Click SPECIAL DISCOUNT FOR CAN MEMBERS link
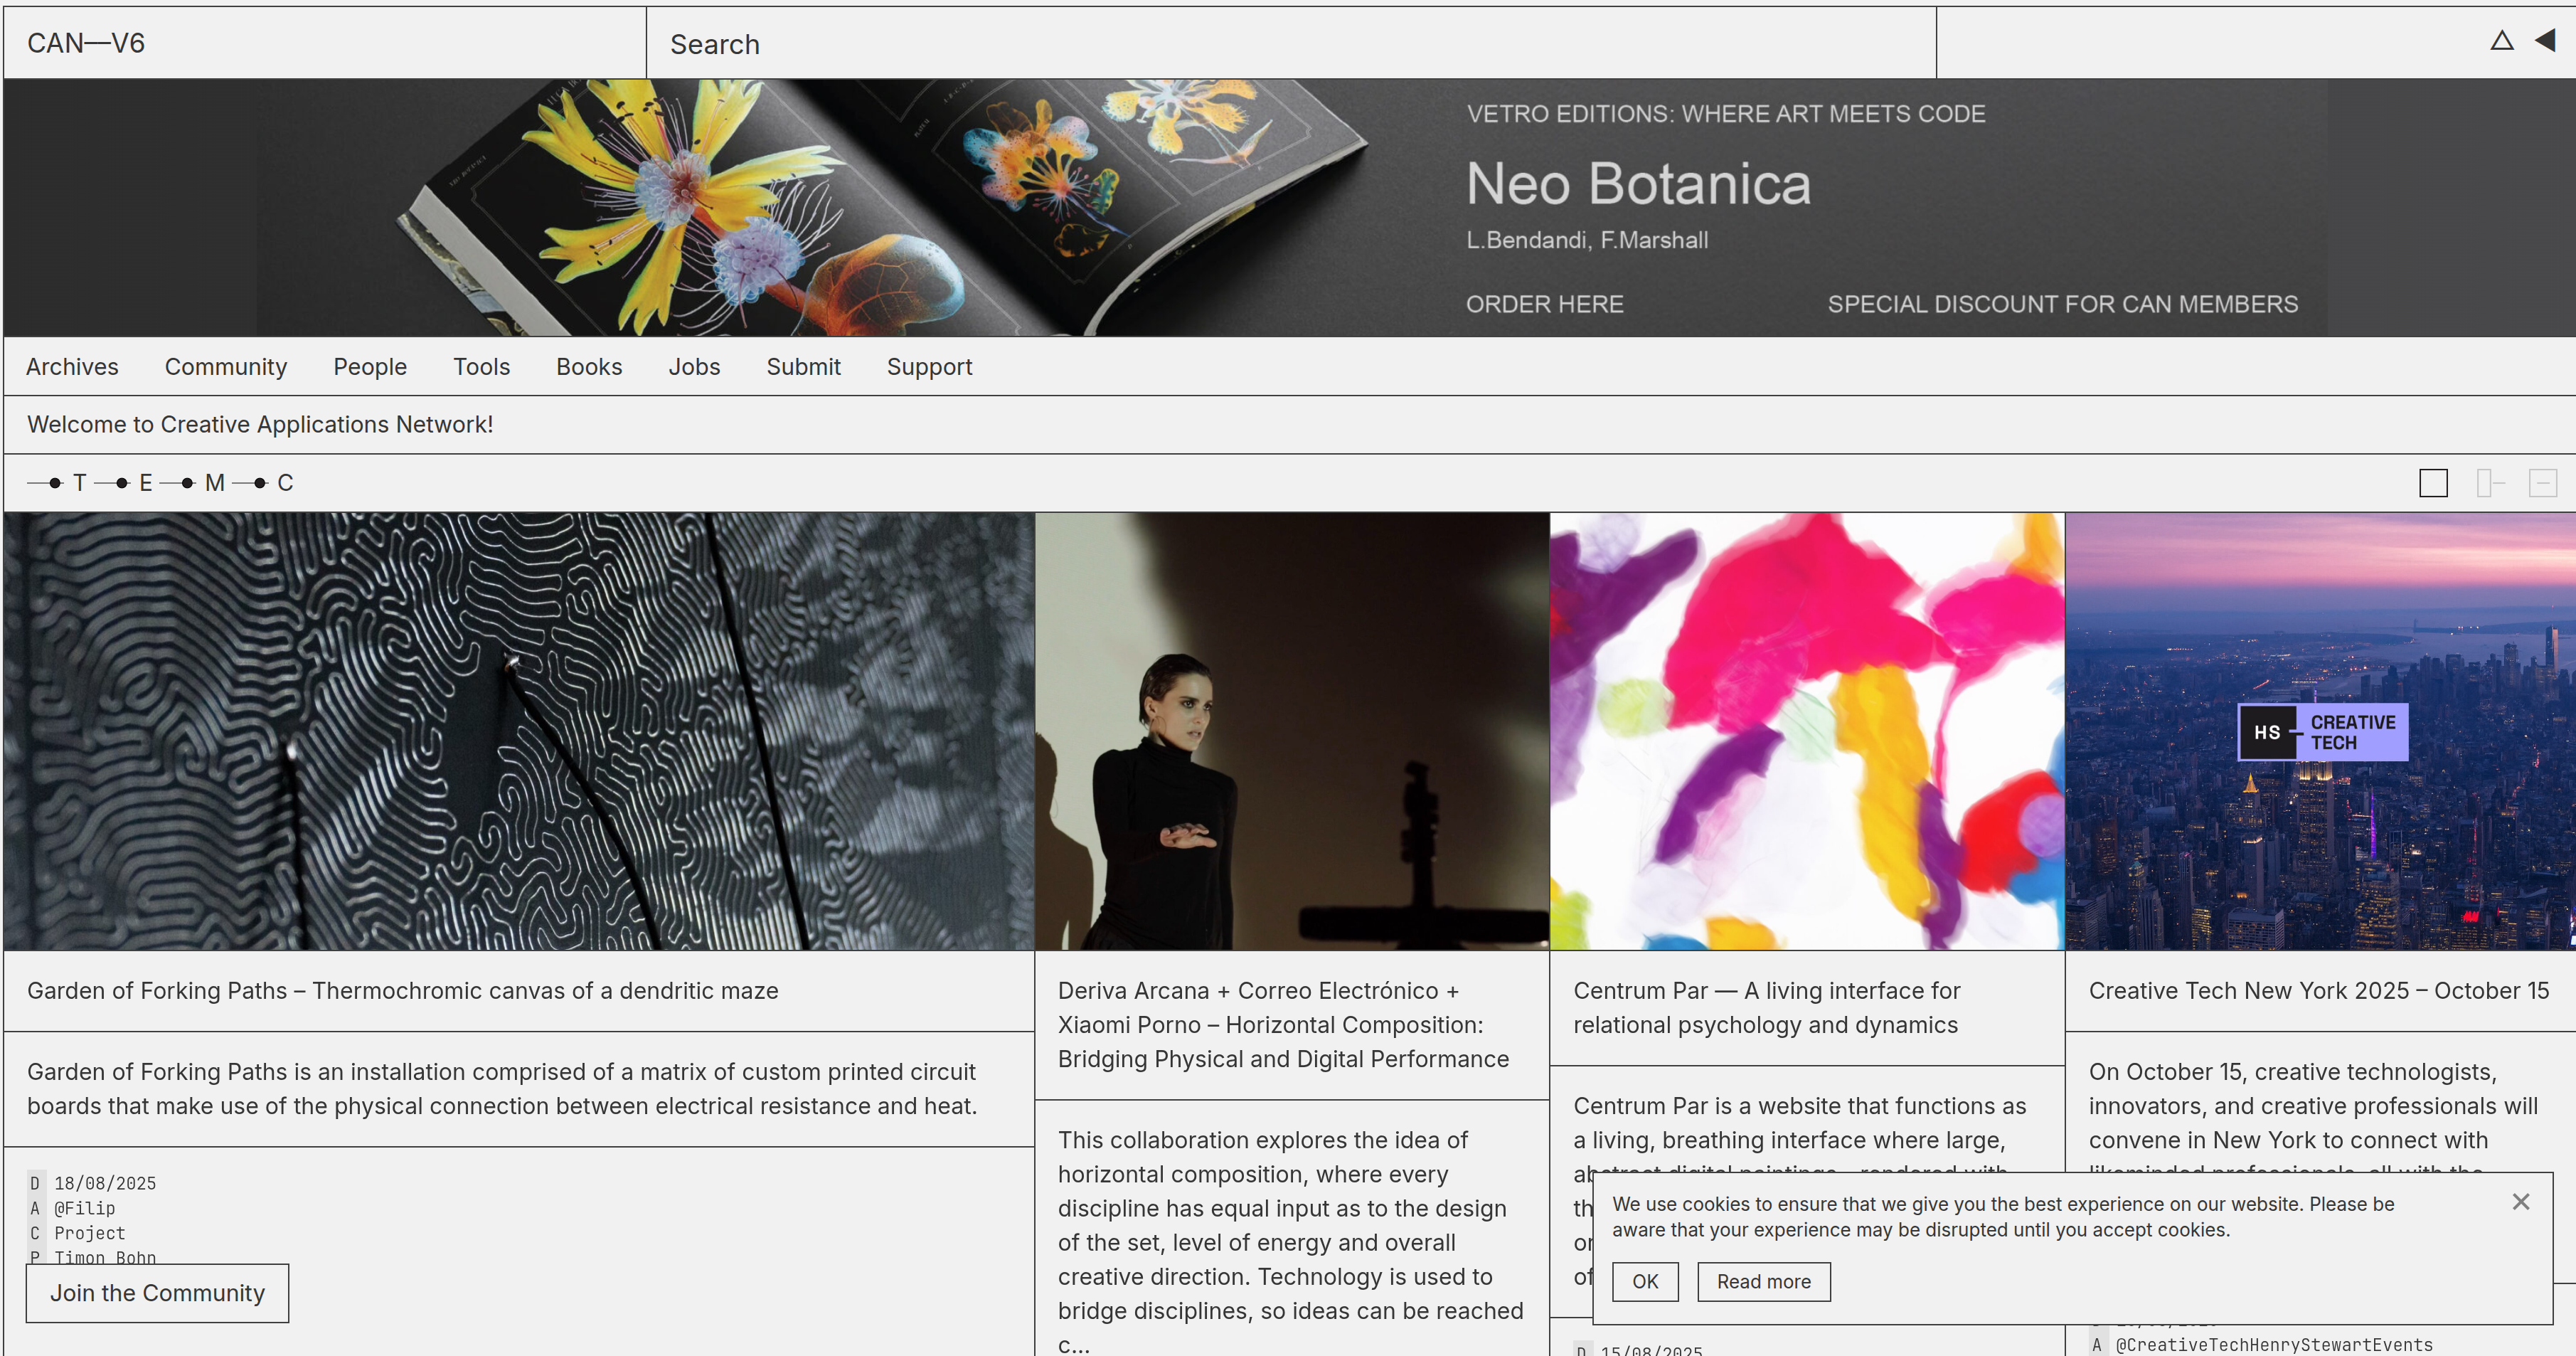 (x=2062, y=304)
